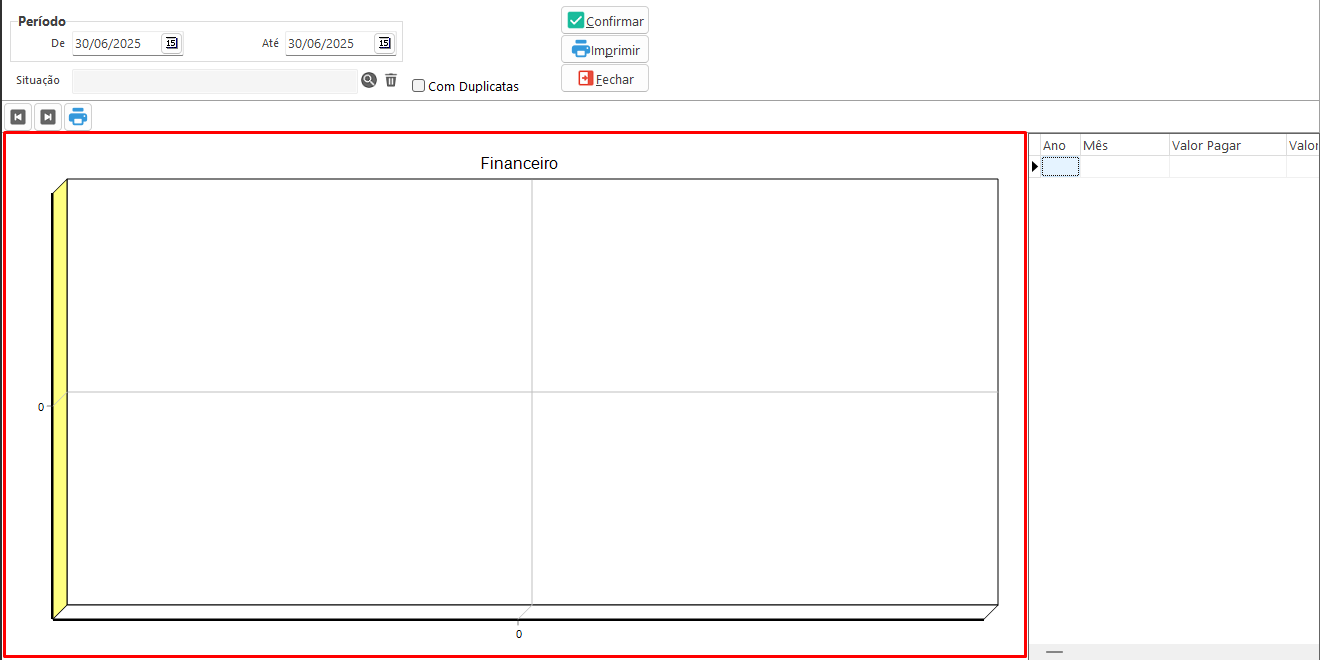The width and height of the screenshot is (1320, 660).
Task: Click the Valor Pagar column header
Action: (1227, 146)
